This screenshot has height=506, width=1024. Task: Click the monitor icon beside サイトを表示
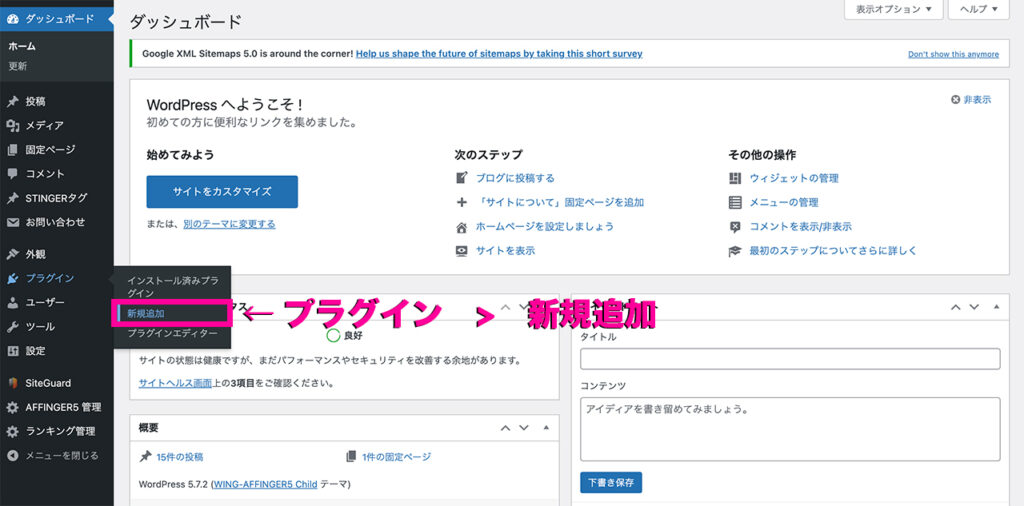coord(462,251)
